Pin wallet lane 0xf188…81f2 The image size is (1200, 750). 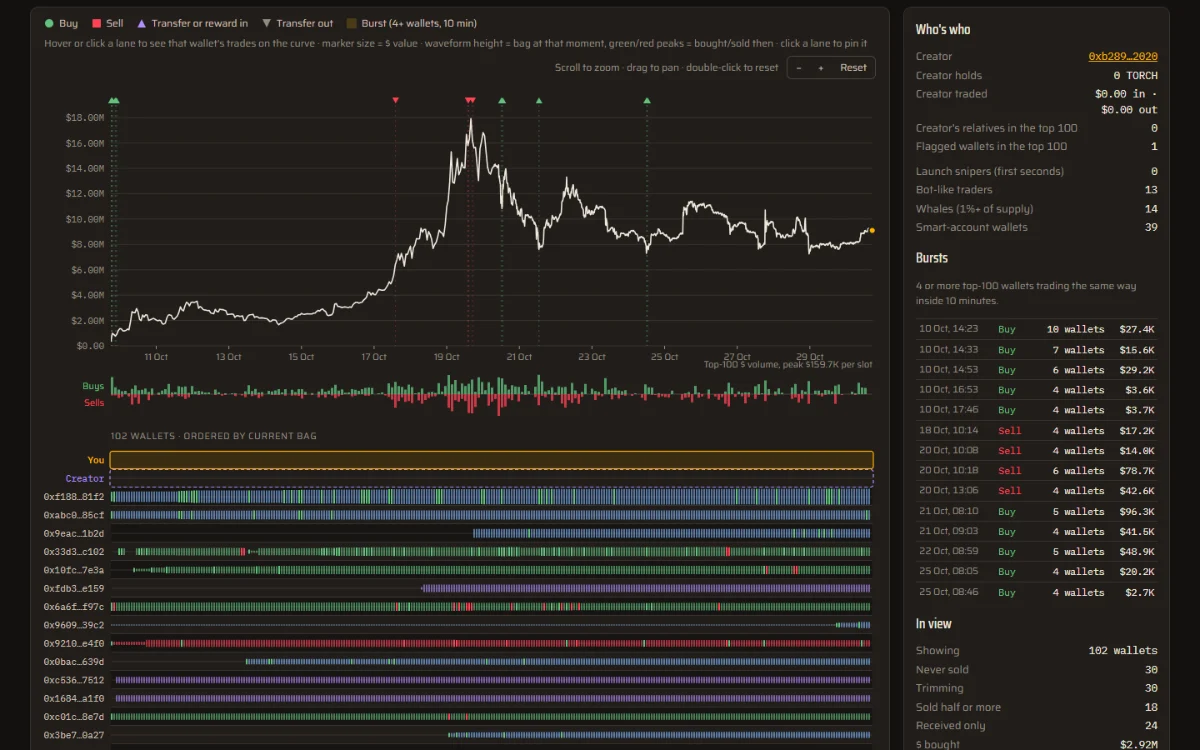coord(491,497)
